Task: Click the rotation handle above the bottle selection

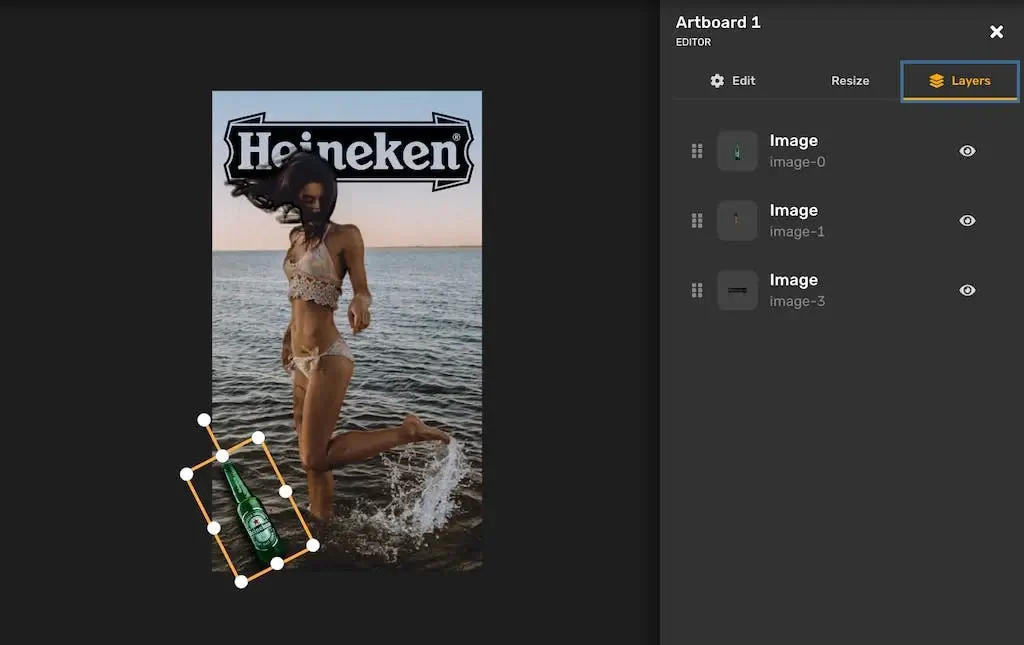Action: (204, 419)
